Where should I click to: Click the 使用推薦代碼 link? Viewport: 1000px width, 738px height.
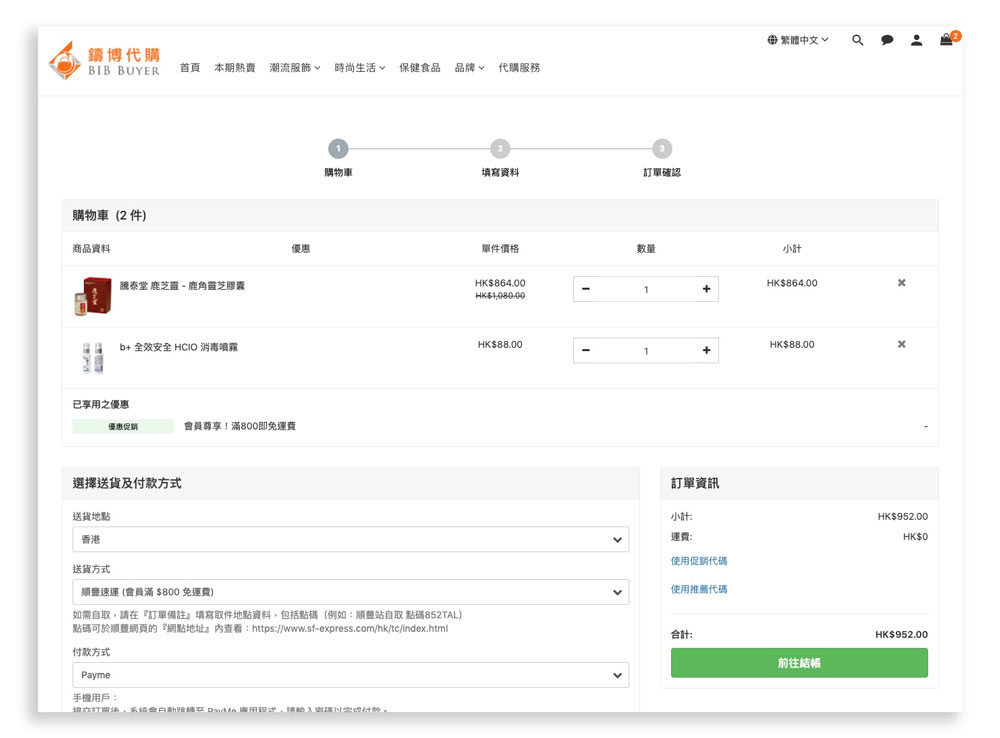pyautogui.click(x=698, y=589)
